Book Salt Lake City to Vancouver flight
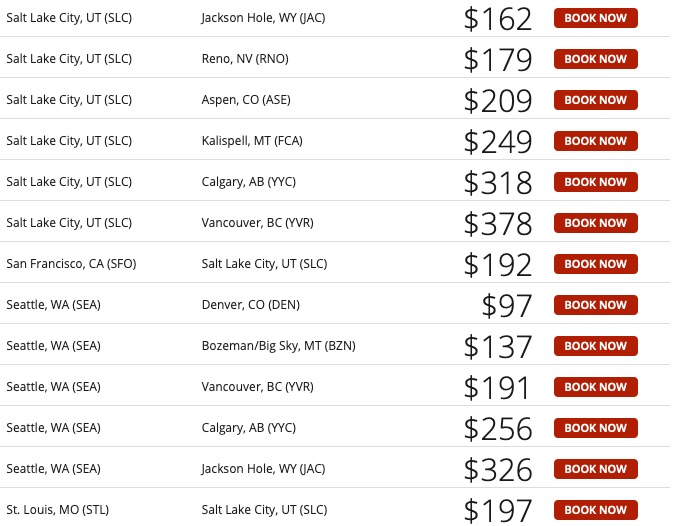 [x=595, y=223]
